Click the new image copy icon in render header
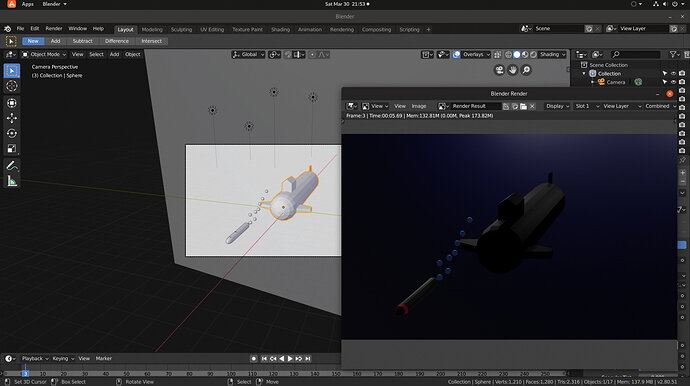The width and height of the screenshot is (690, 386). point(514,106)
